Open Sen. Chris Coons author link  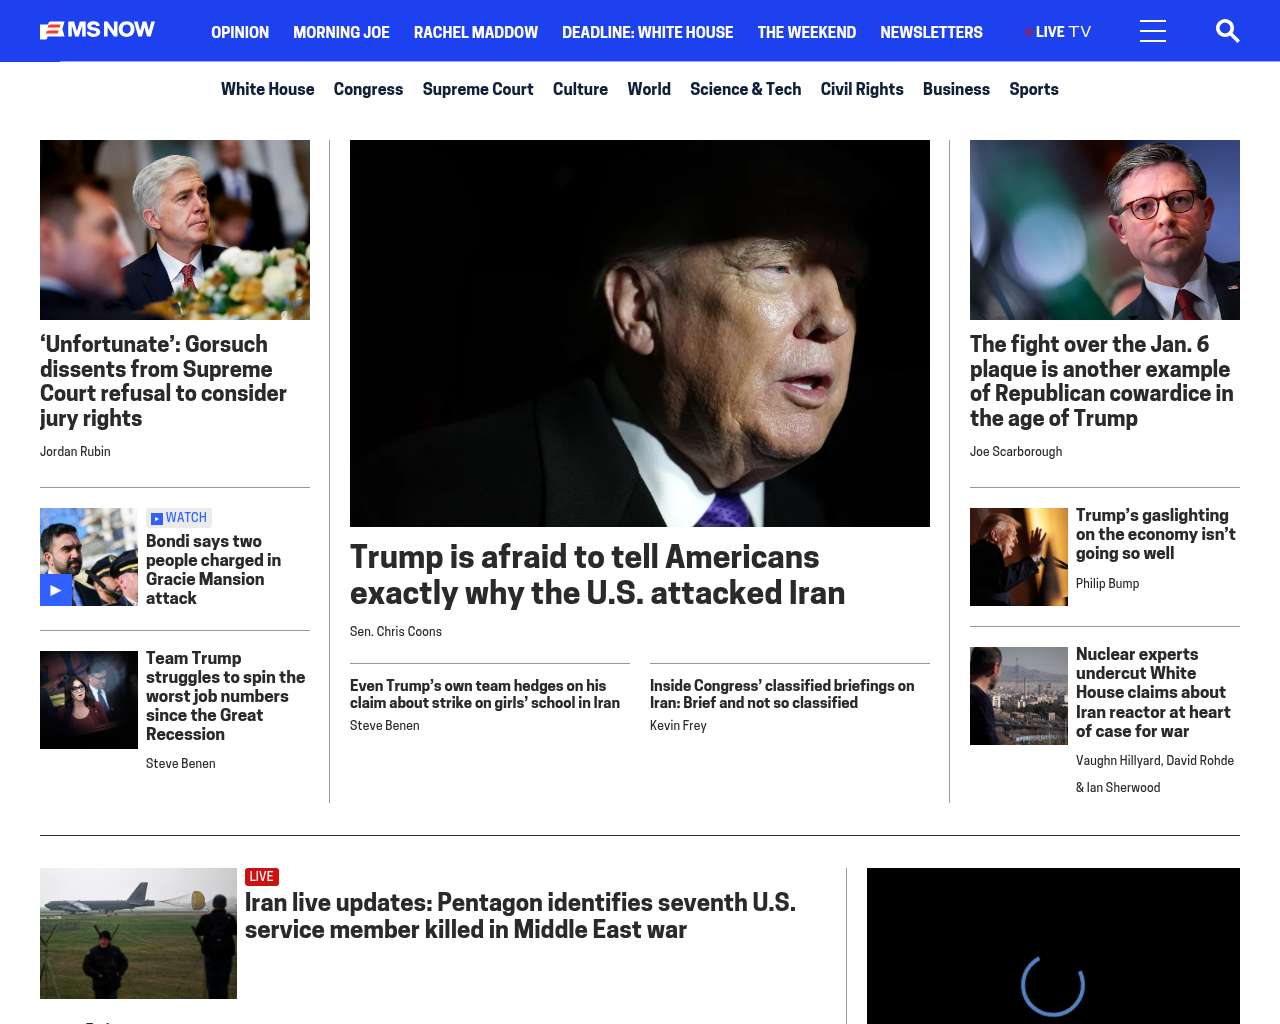click(396, 632)
